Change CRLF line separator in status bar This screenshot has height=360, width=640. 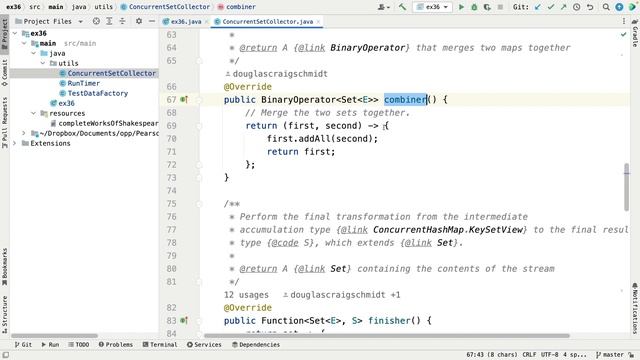point(529,355)
